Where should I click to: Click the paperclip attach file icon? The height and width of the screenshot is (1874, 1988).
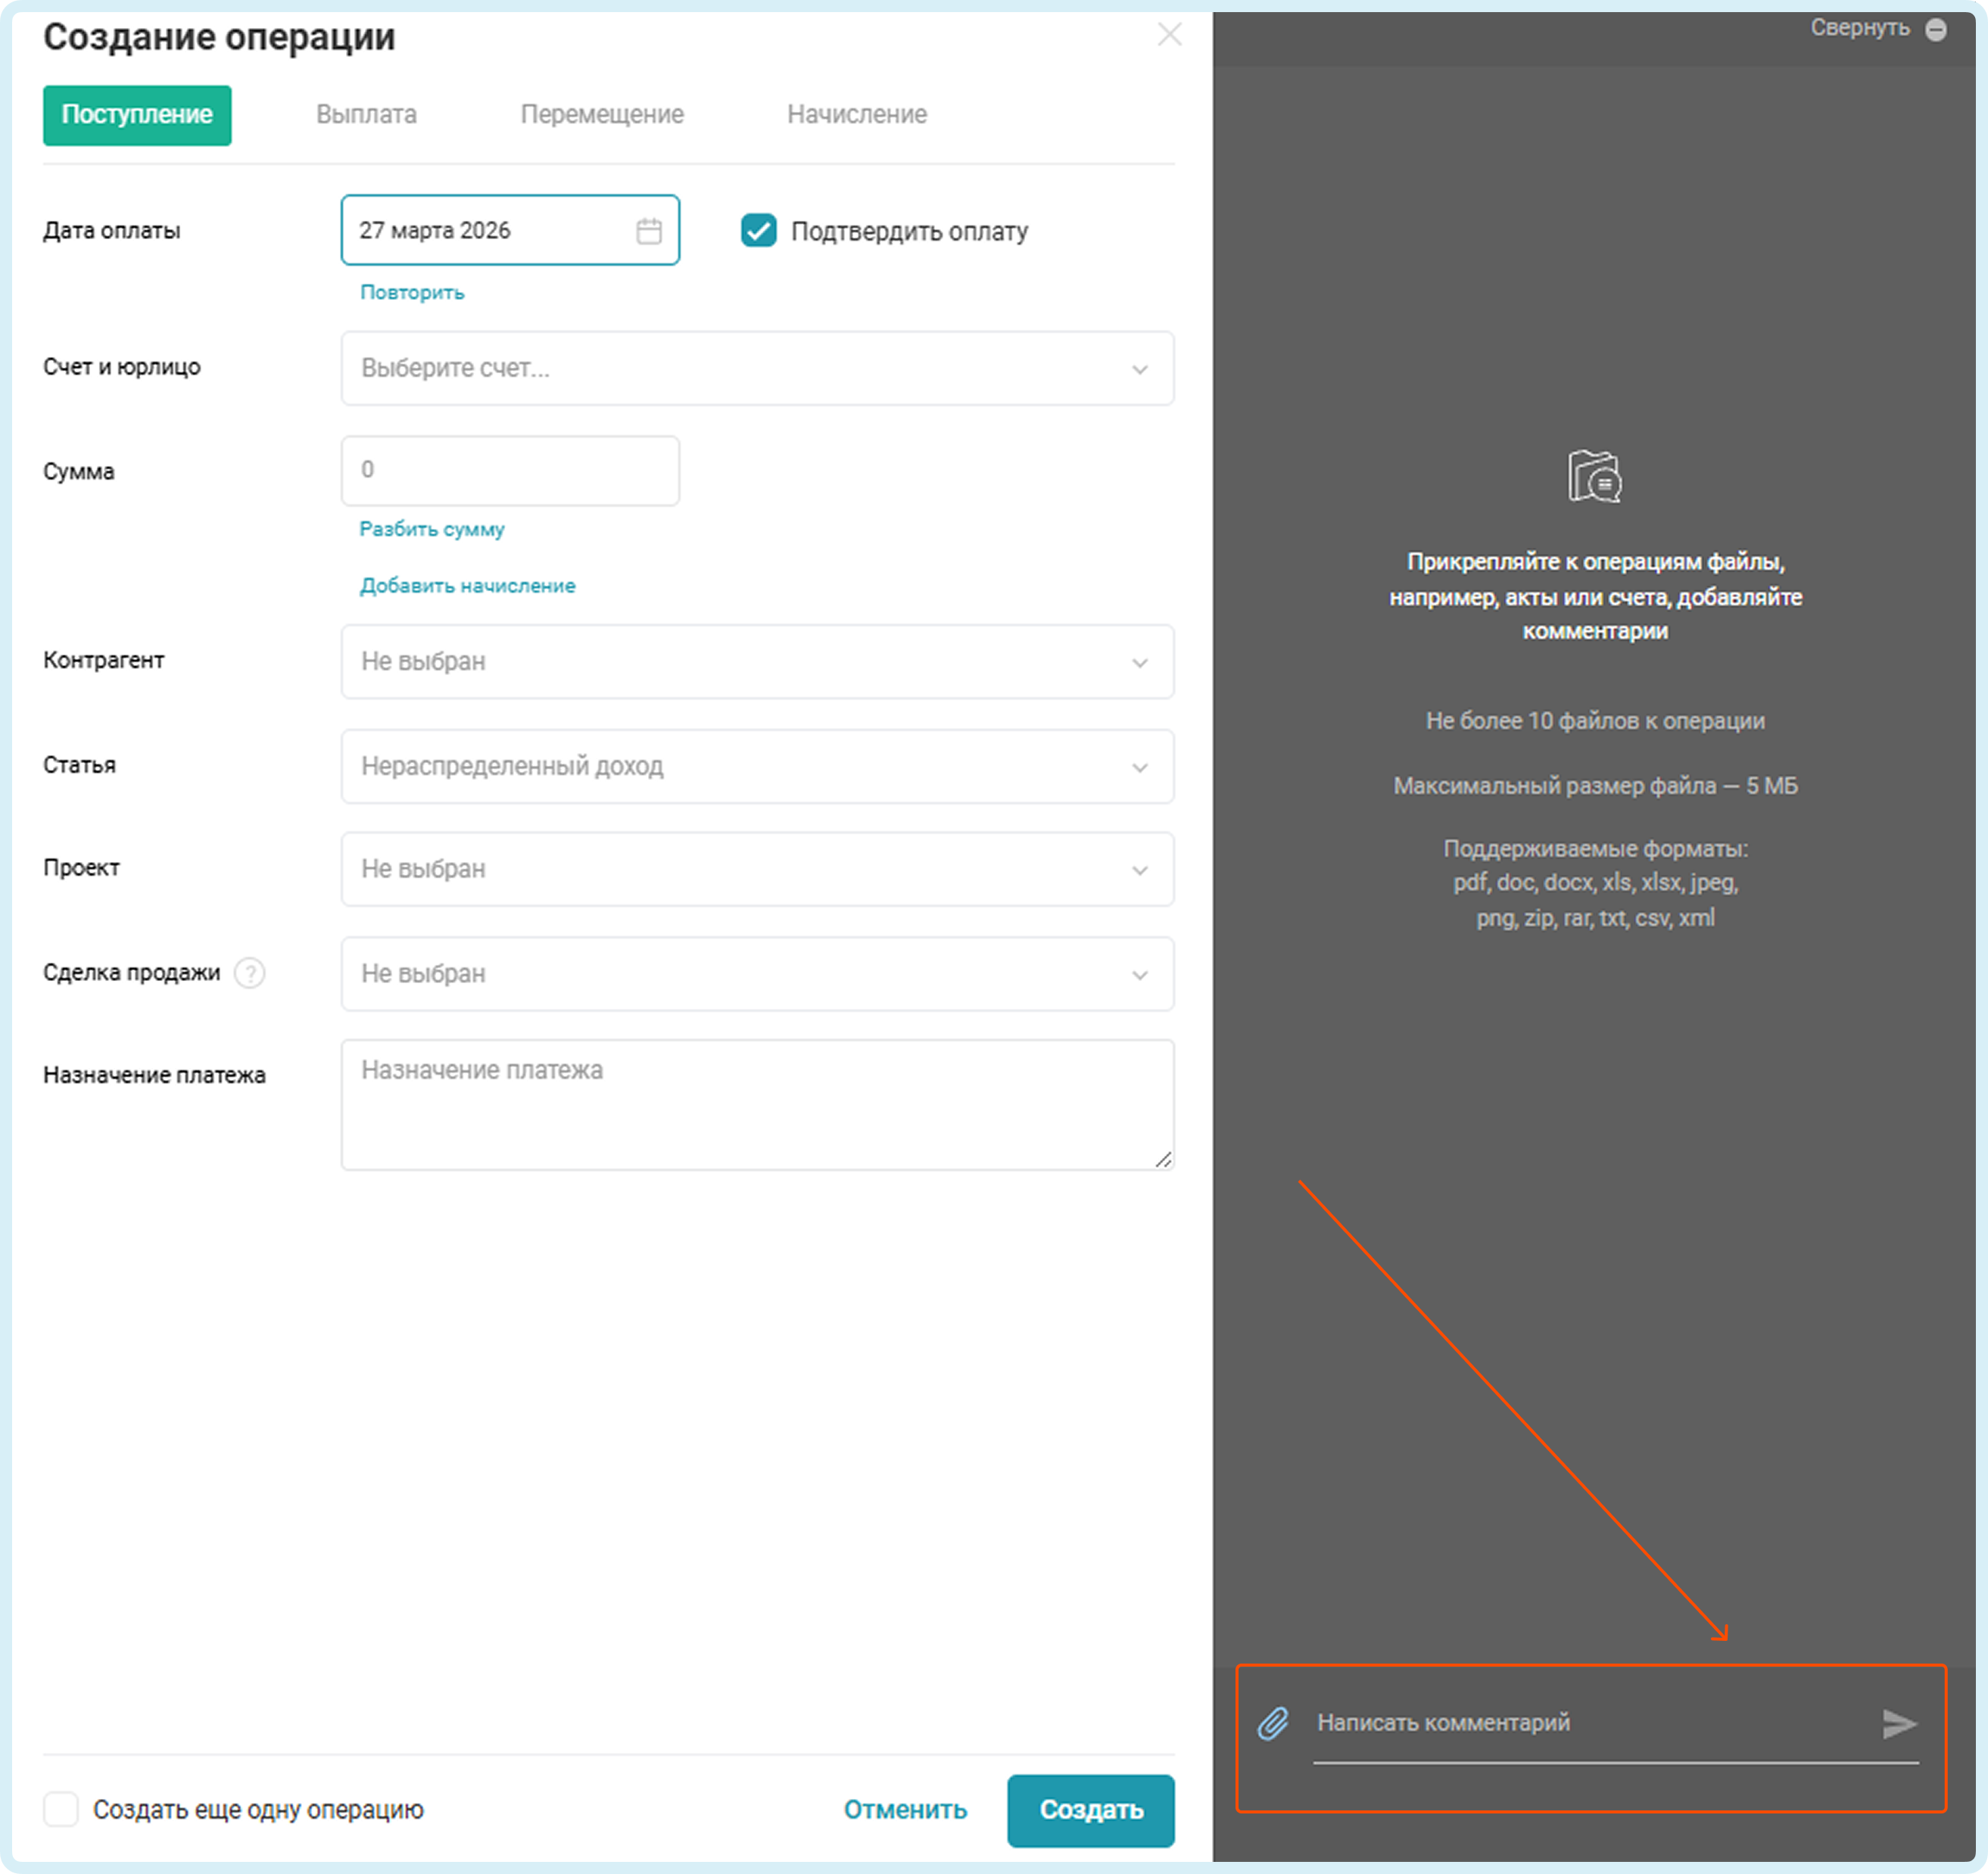[1272, 1723]
